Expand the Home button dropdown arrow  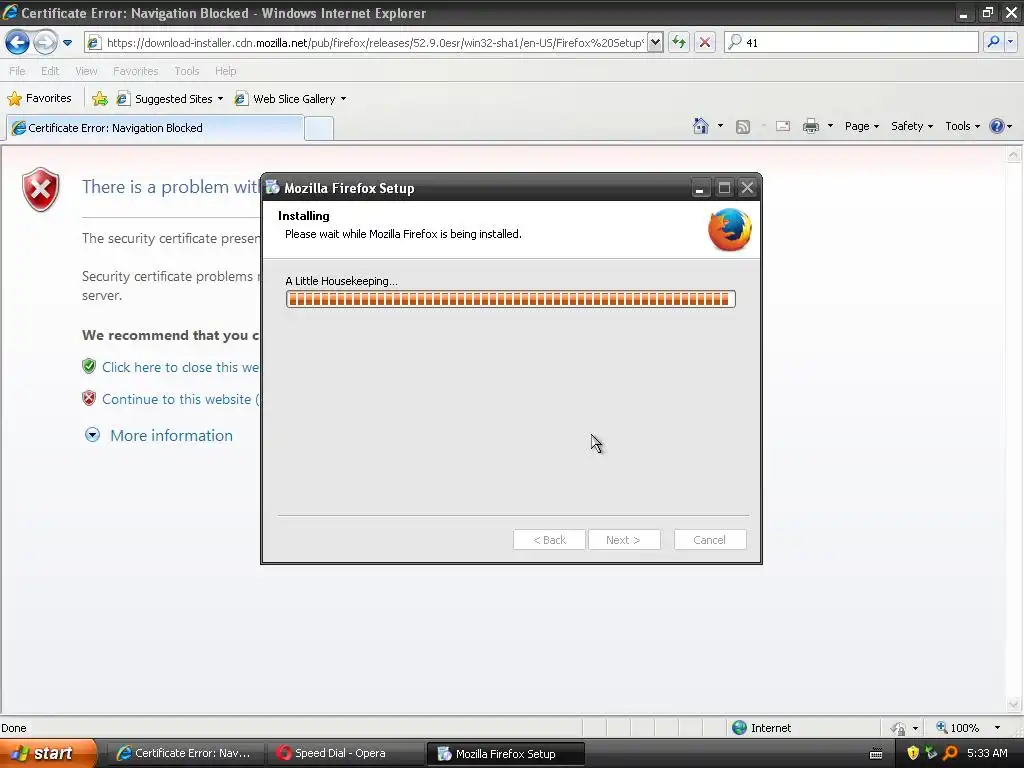[720, 126]
